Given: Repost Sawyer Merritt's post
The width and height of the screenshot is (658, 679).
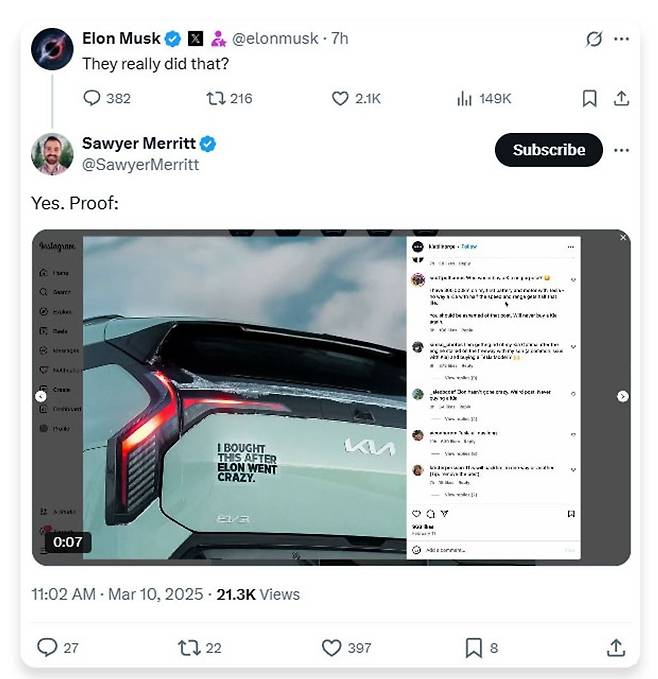Looking at the screenshot, I should (x=187, y=648).
